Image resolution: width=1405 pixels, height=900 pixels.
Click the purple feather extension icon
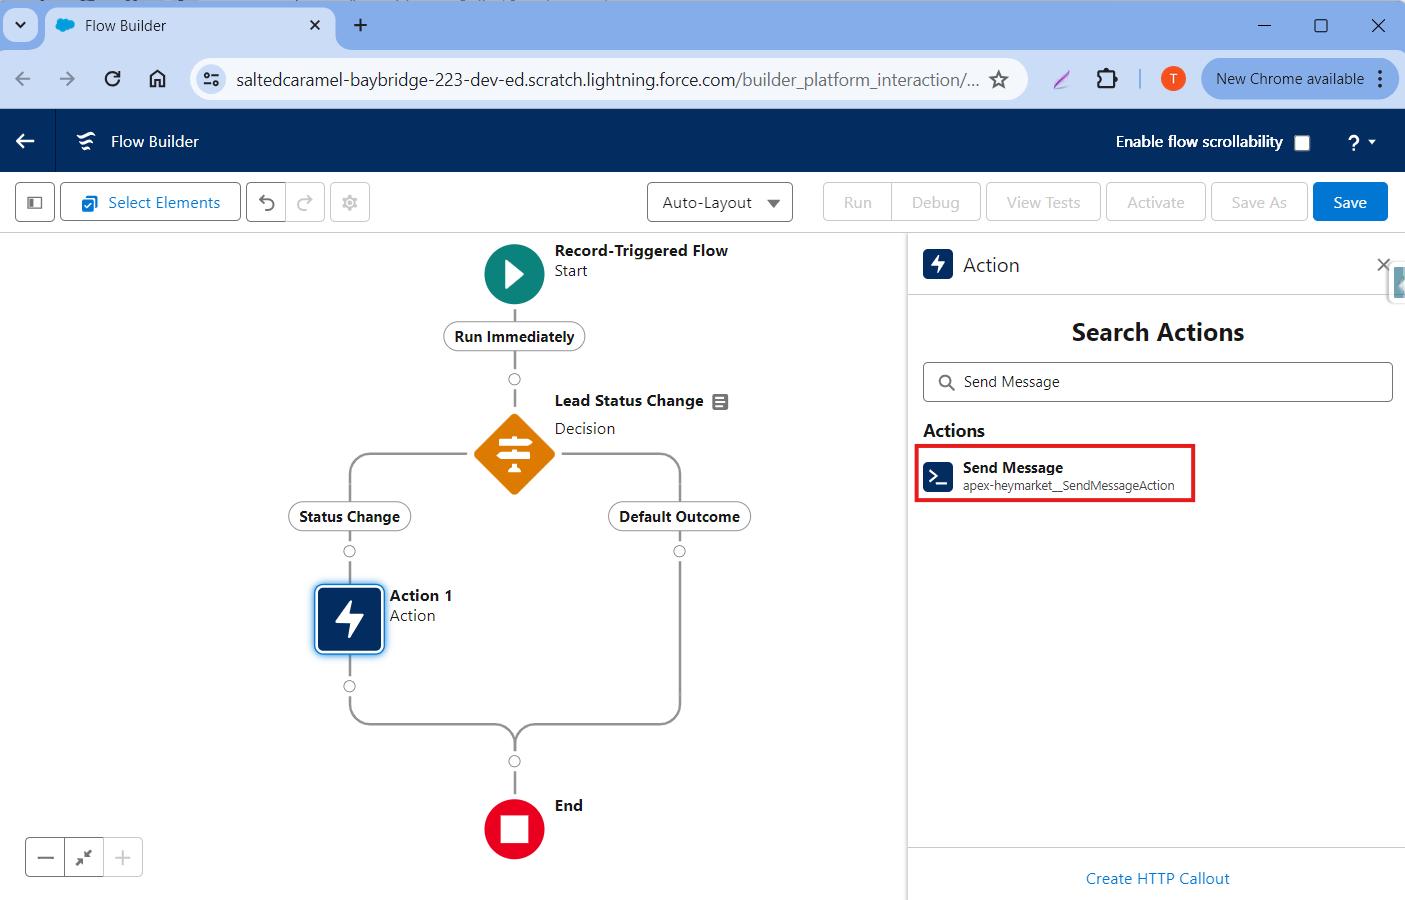[1061, 79]
